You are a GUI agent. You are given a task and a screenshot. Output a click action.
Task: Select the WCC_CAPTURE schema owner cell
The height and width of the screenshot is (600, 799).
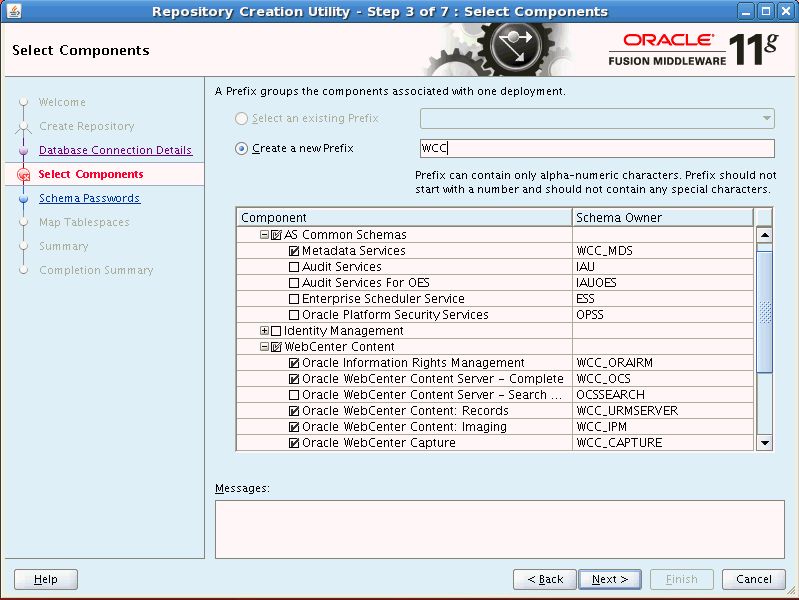point(662,443)
